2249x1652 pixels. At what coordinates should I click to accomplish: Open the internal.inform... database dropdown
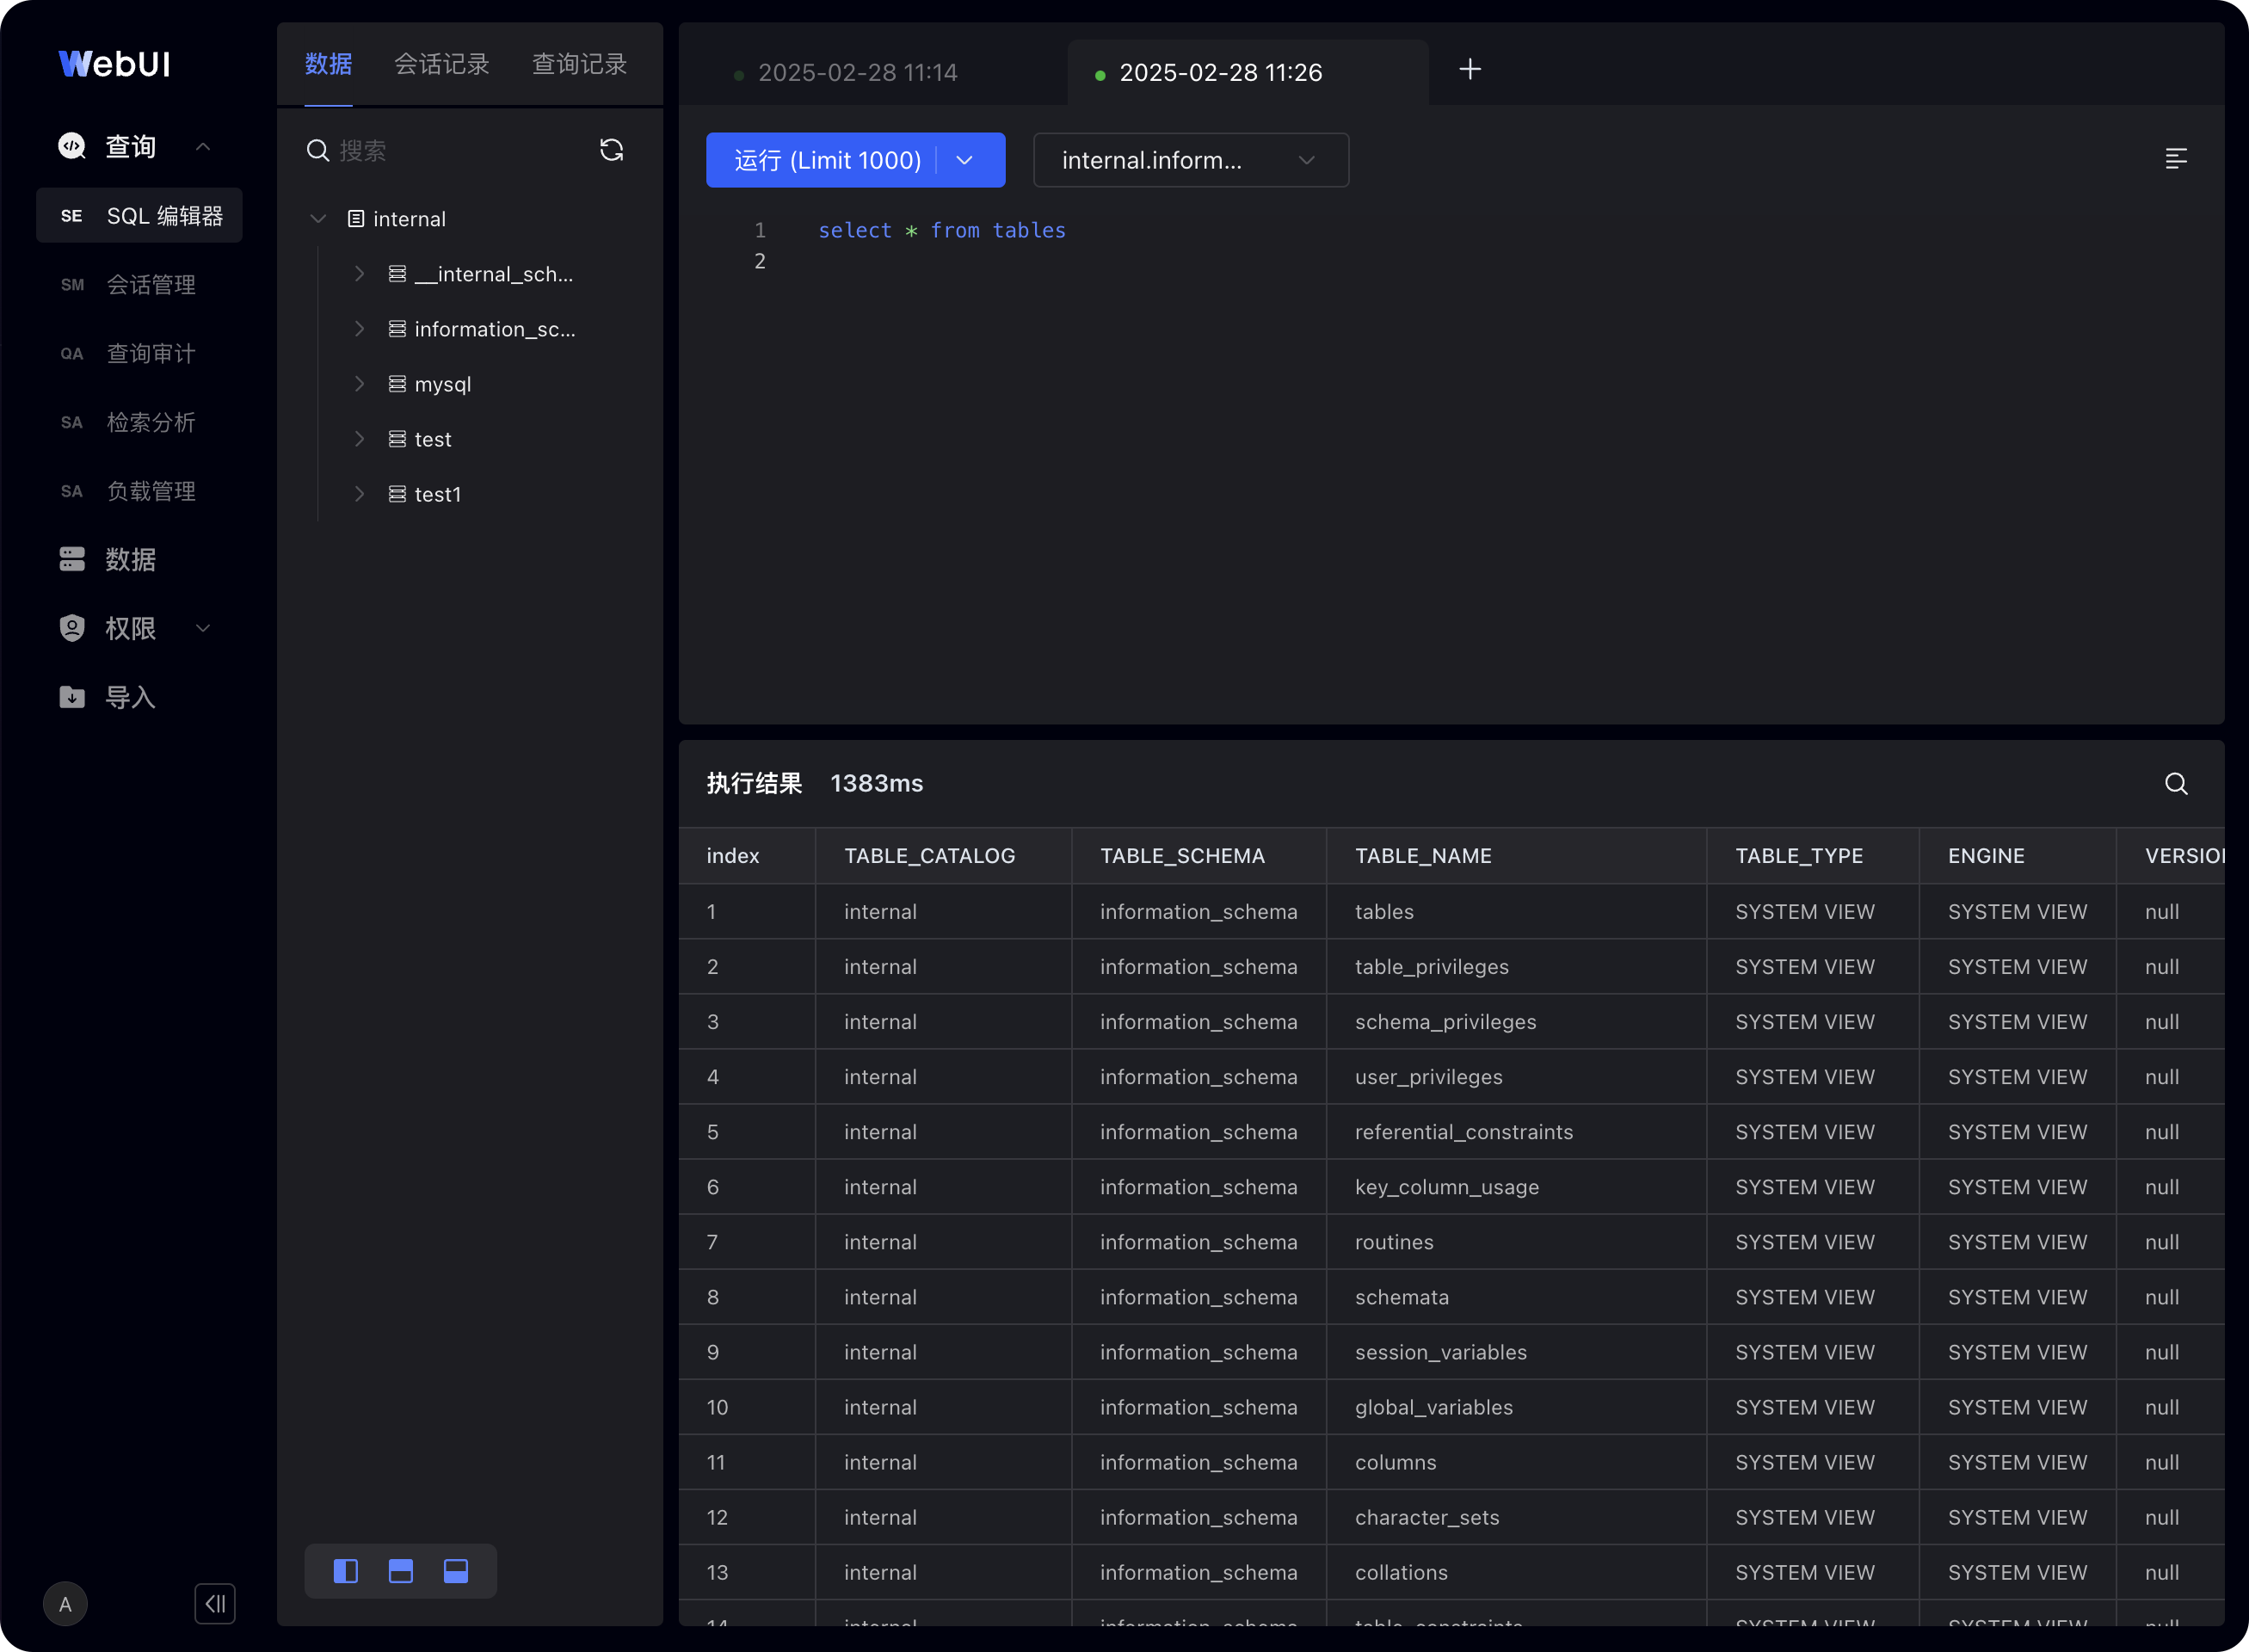pyautogui.click(x=1191, y=160)
